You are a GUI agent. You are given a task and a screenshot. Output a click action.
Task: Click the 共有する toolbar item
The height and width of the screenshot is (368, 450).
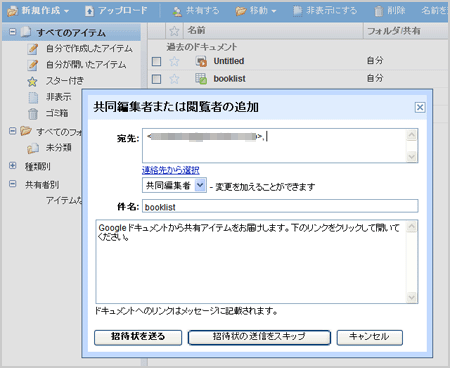[x=196, y=11]
